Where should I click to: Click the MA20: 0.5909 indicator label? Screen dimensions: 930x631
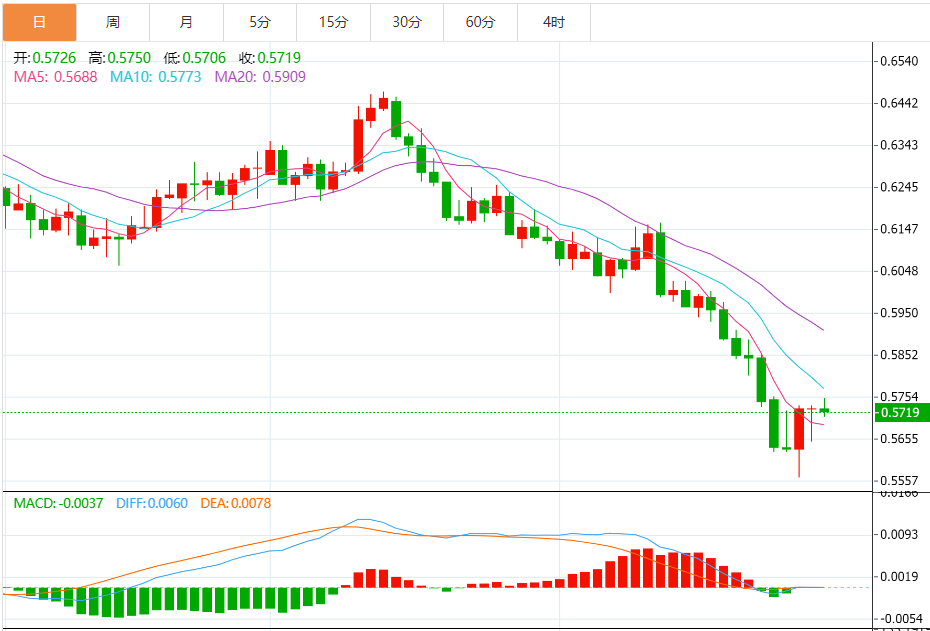tap(260, 77)
